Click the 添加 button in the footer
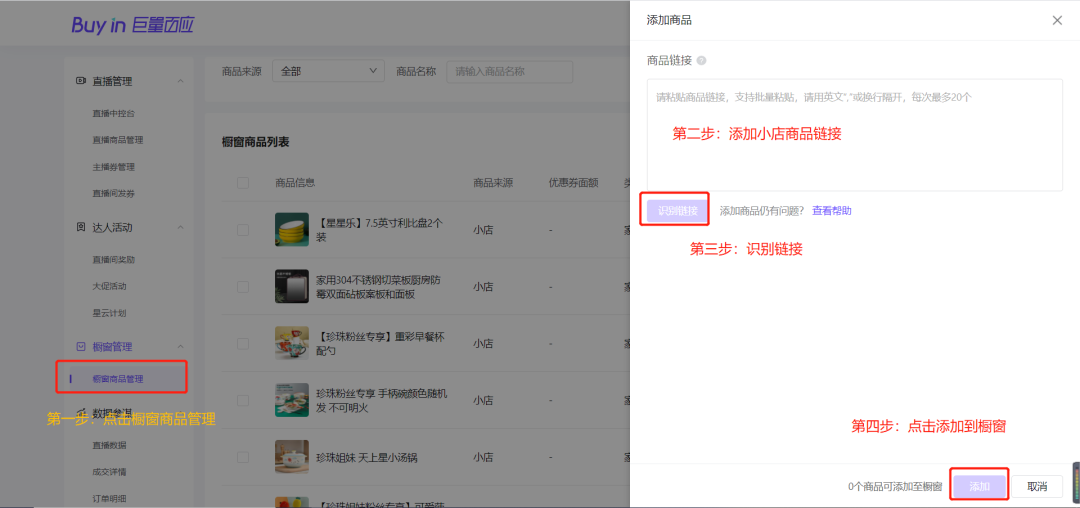 979,486
